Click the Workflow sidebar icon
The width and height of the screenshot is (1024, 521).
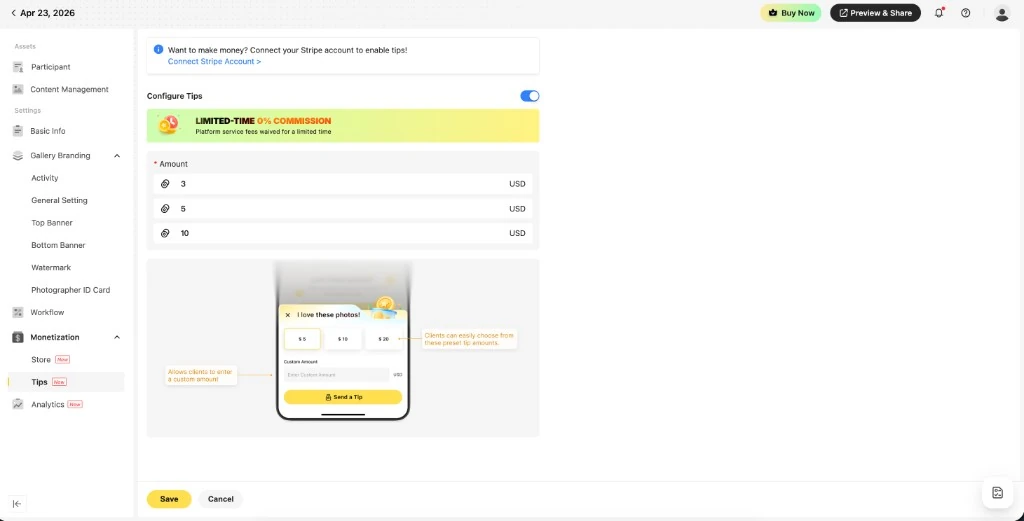[x=18, y=313]
